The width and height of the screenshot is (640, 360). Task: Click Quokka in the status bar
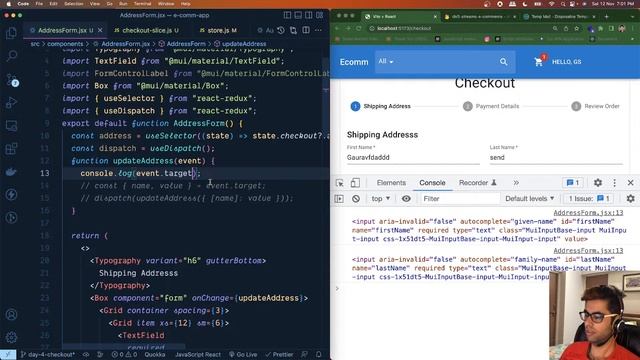[x=155, y=355]
